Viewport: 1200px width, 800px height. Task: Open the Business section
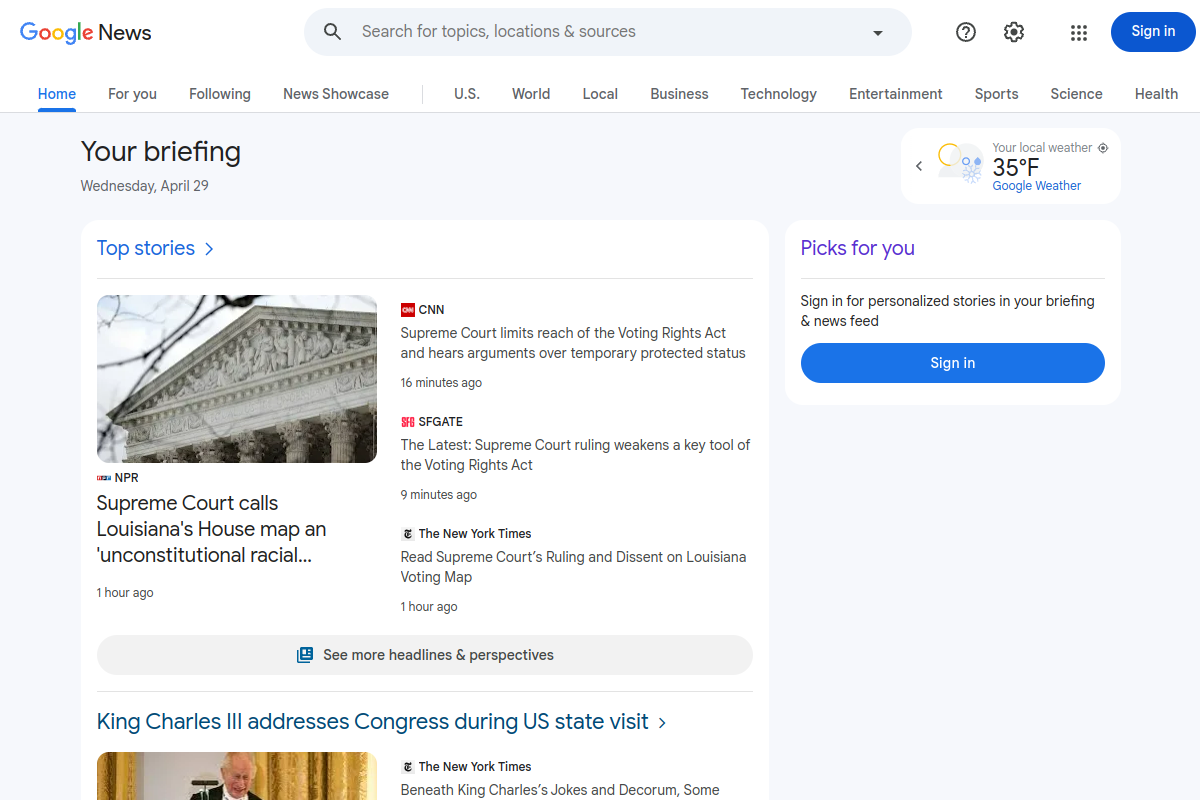pyautogui.click(x=679, y=94)
